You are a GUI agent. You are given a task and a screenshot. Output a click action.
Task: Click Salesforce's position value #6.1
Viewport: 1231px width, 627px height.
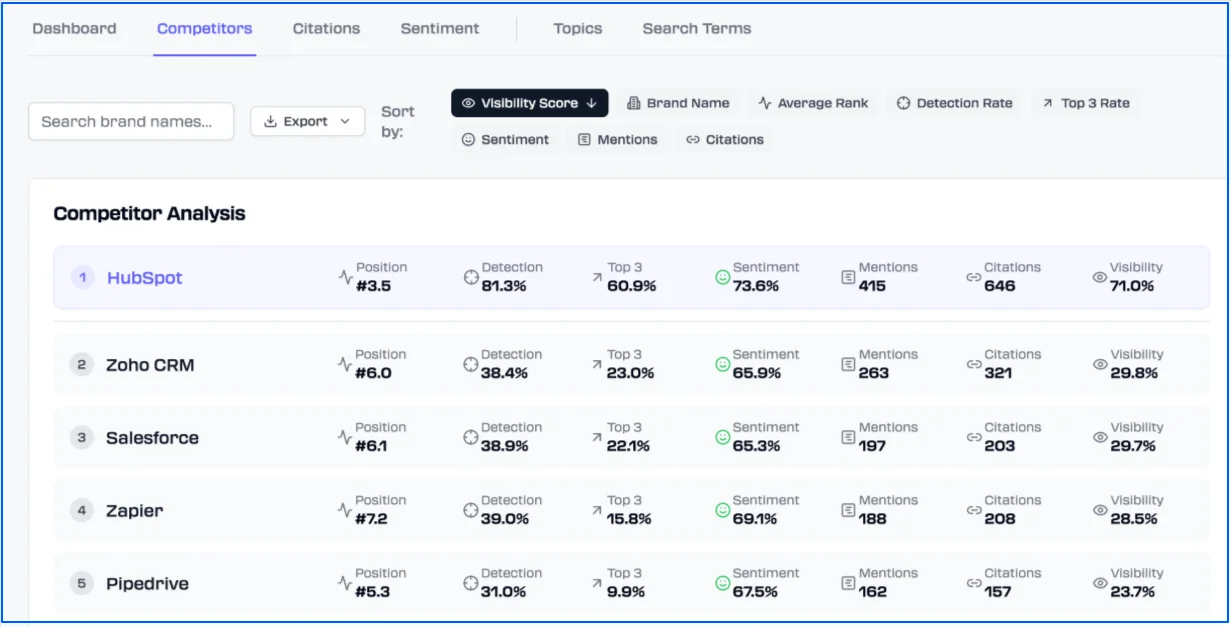(373, 446)
